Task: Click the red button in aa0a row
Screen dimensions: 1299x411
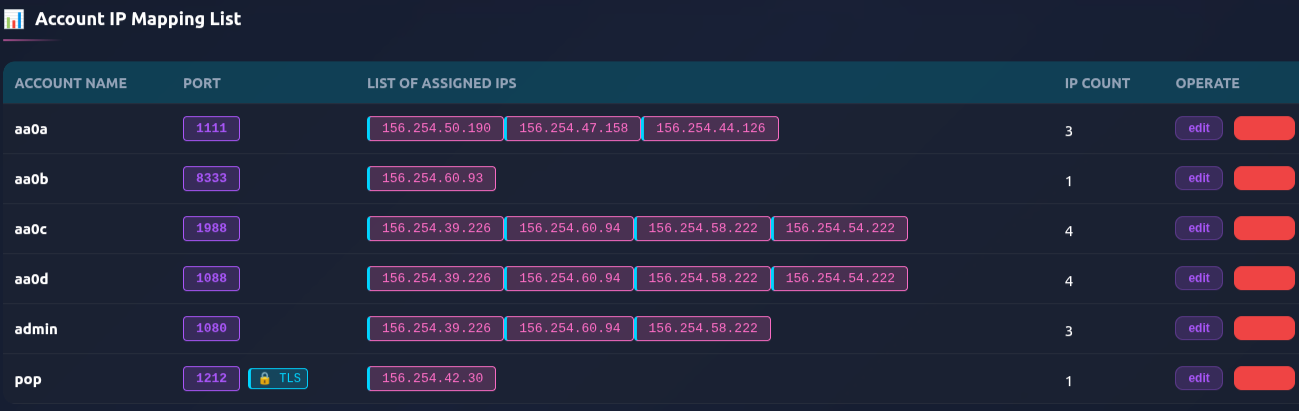Action: (x=1264, y=128)
